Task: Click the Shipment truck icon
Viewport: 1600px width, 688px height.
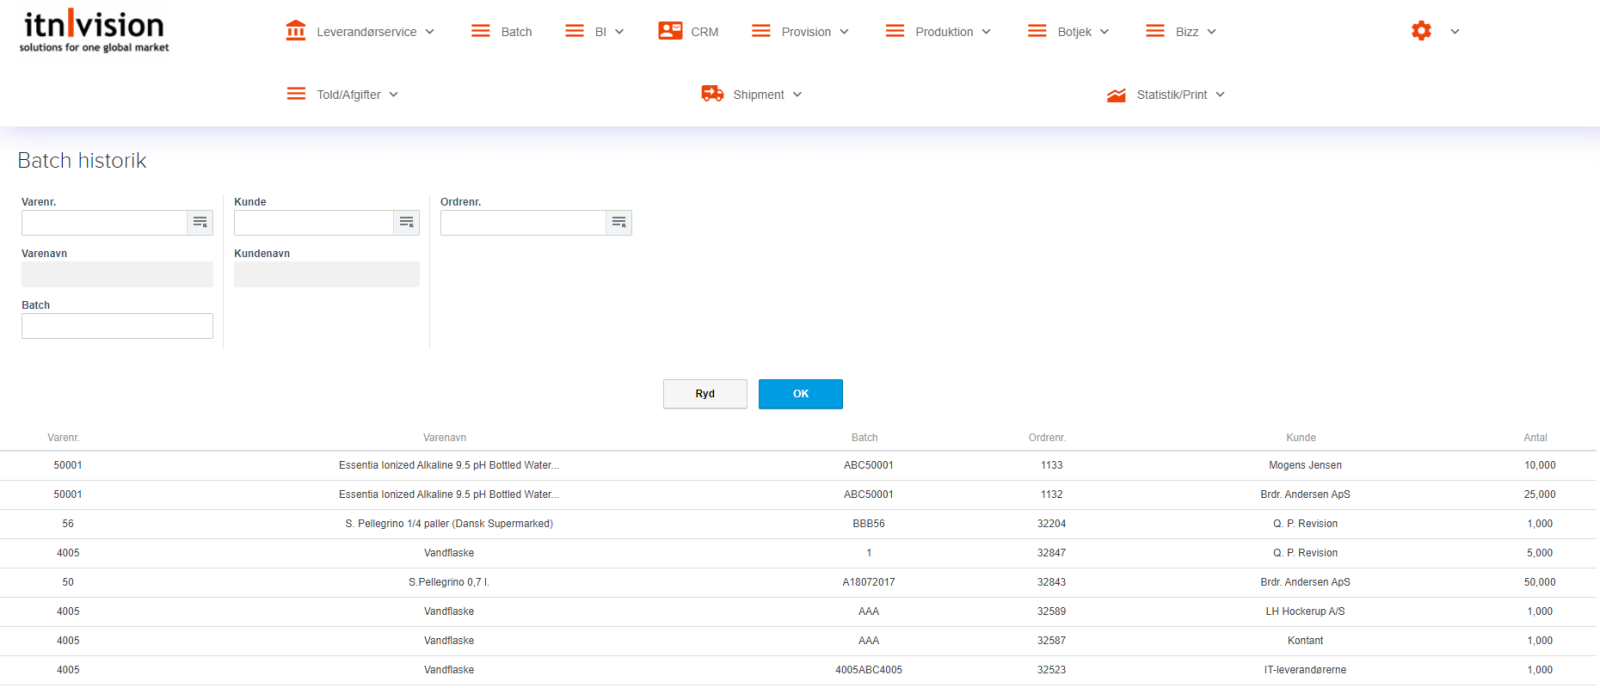Action: [712, 94]
